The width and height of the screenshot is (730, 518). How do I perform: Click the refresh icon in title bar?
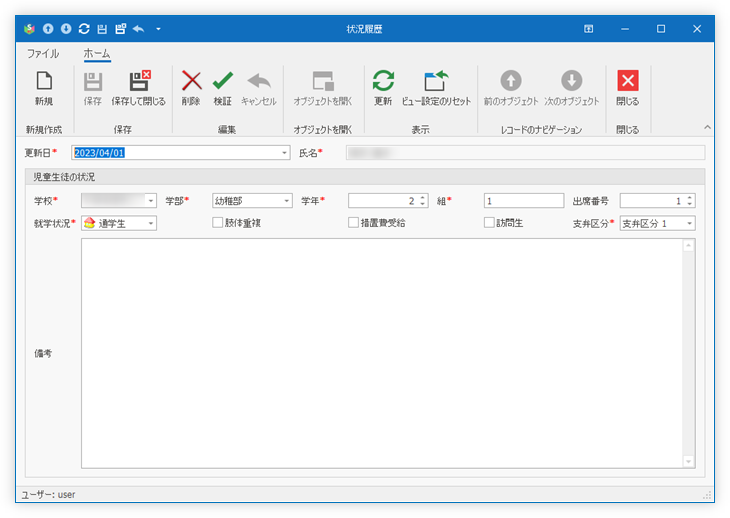click(x=84, y=29)
